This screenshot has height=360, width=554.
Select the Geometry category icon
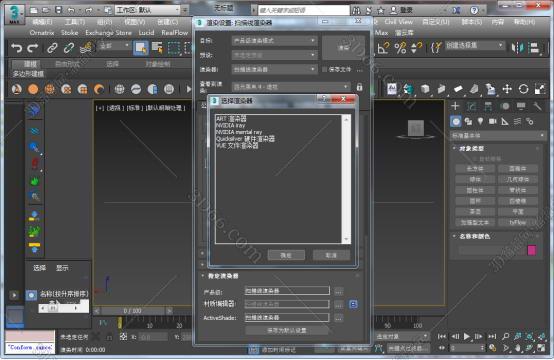coord(456,122)
